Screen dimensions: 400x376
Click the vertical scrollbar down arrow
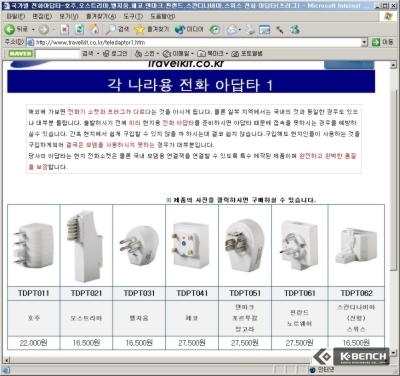pos(393,352)
